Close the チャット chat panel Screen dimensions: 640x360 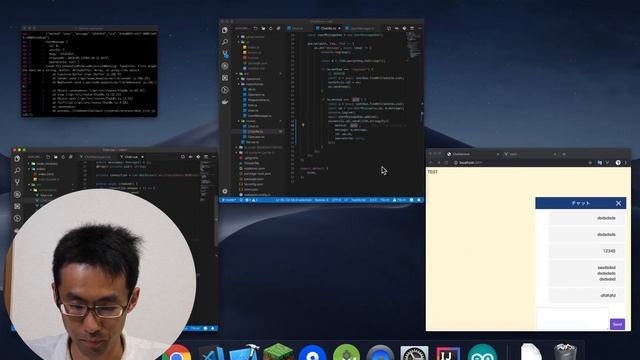point(618,203)
